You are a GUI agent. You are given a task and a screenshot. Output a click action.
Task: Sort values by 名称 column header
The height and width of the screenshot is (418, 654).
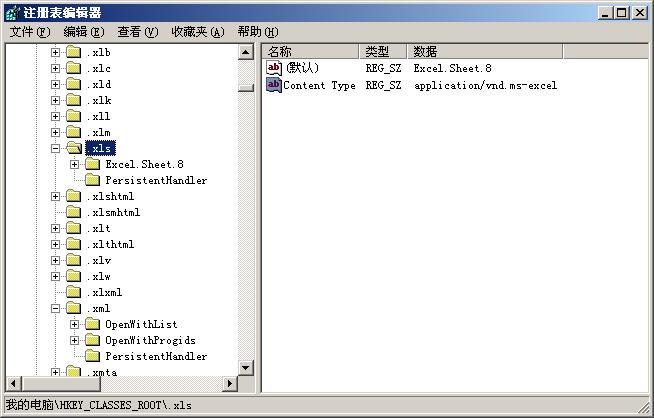(x=310, y=51)
